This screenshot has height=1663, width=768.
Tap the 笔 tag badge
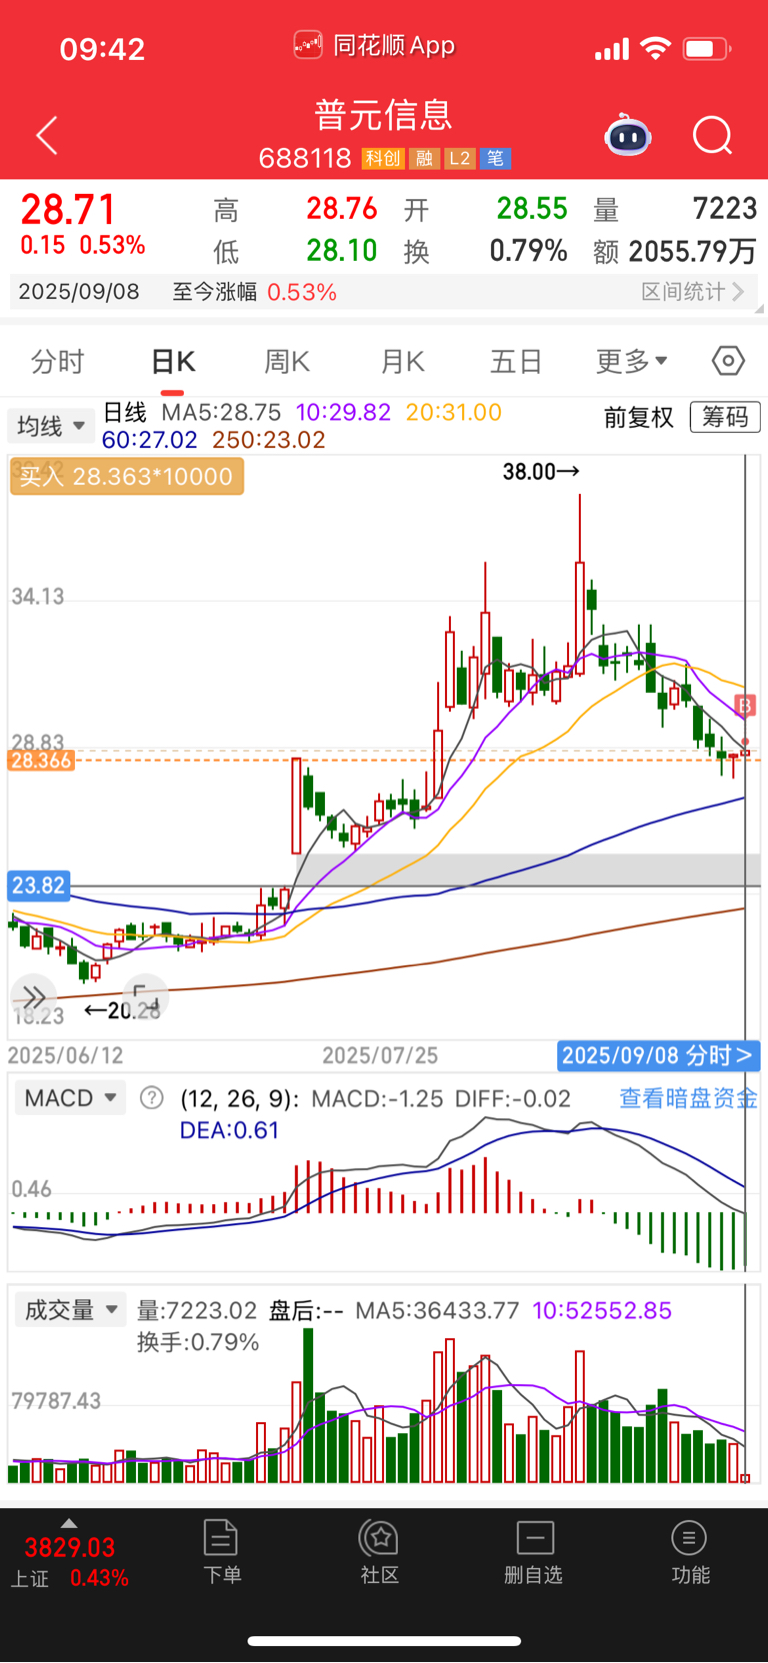495,158
